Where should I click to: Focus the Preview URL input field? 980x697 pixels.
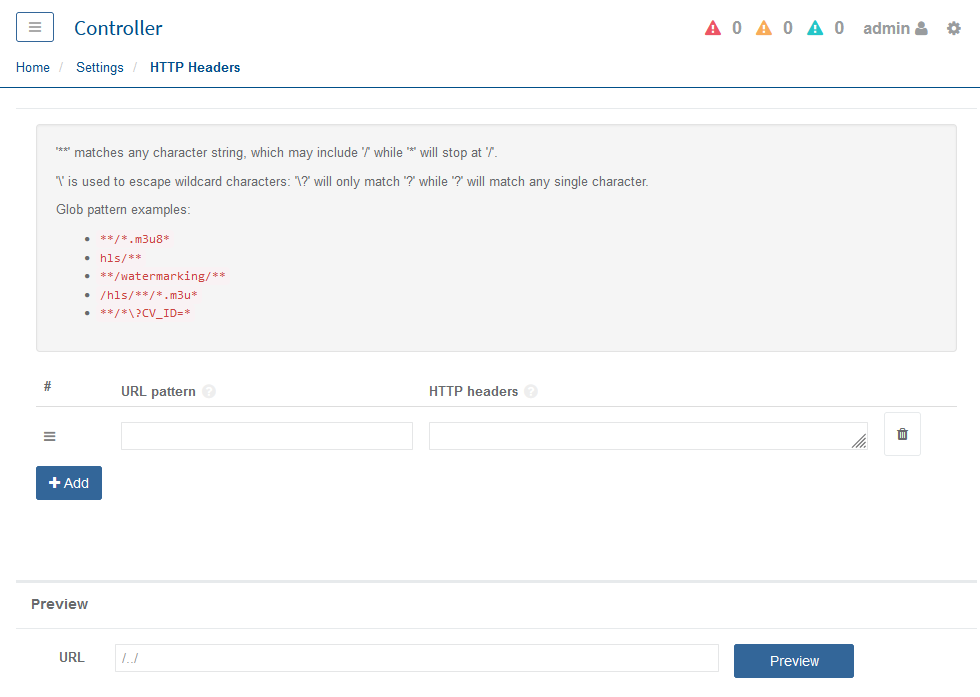click(416, 658)
